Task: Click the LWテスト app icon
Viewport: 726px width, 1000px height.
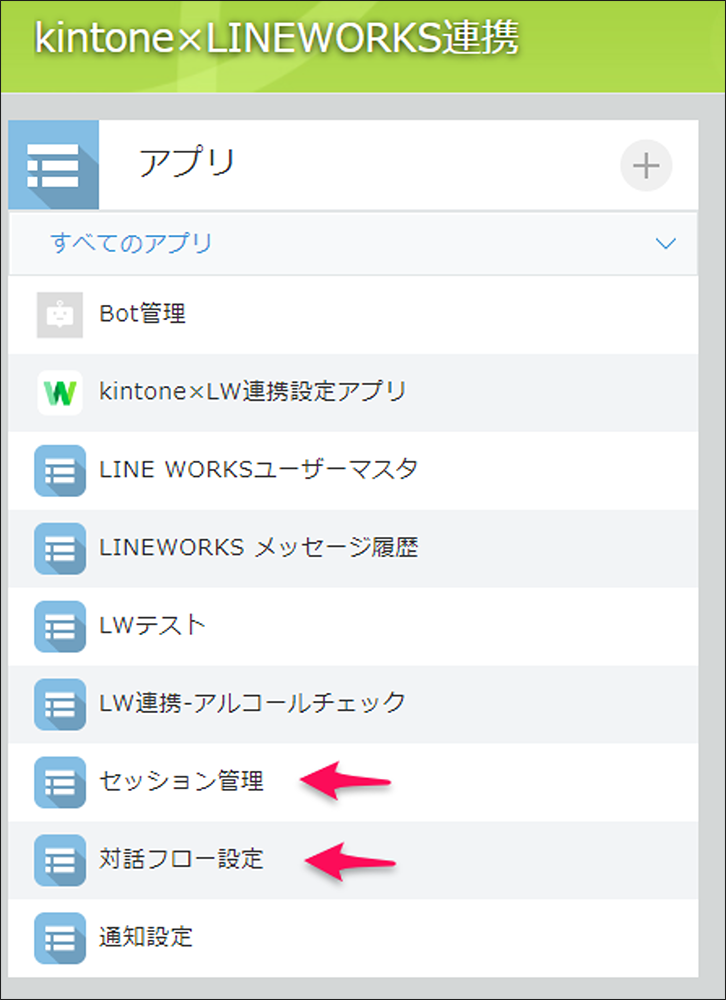Action: 60,626
